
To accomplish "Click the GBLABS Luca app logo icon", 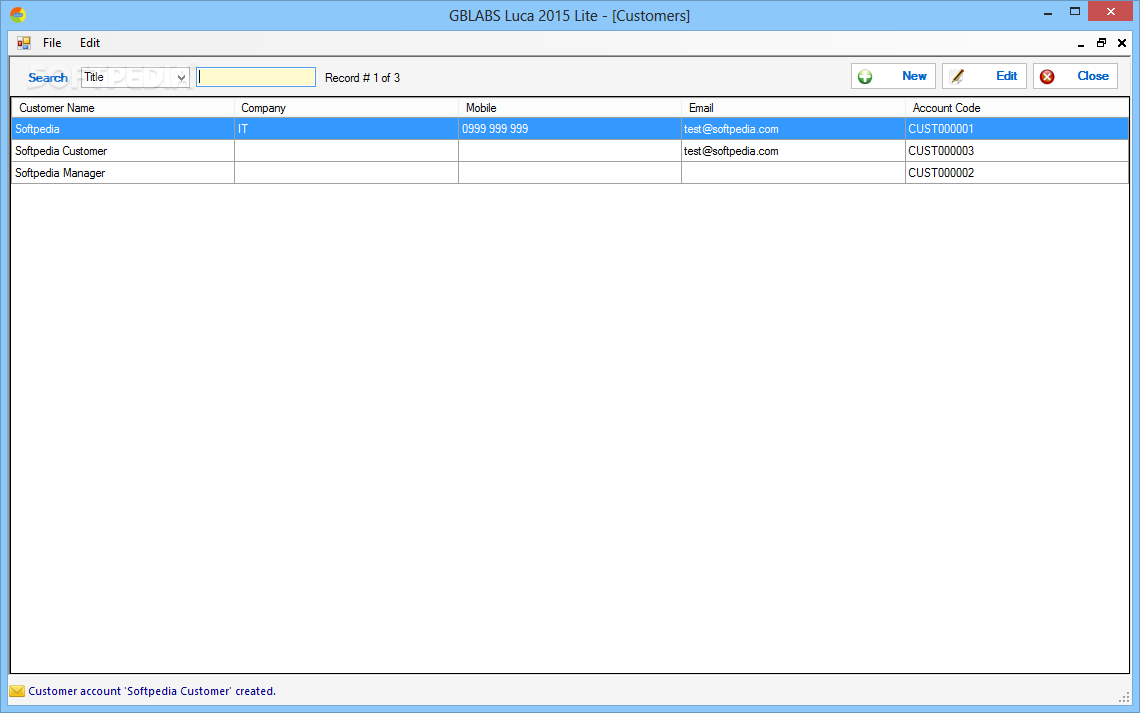I will coord(17,15).
